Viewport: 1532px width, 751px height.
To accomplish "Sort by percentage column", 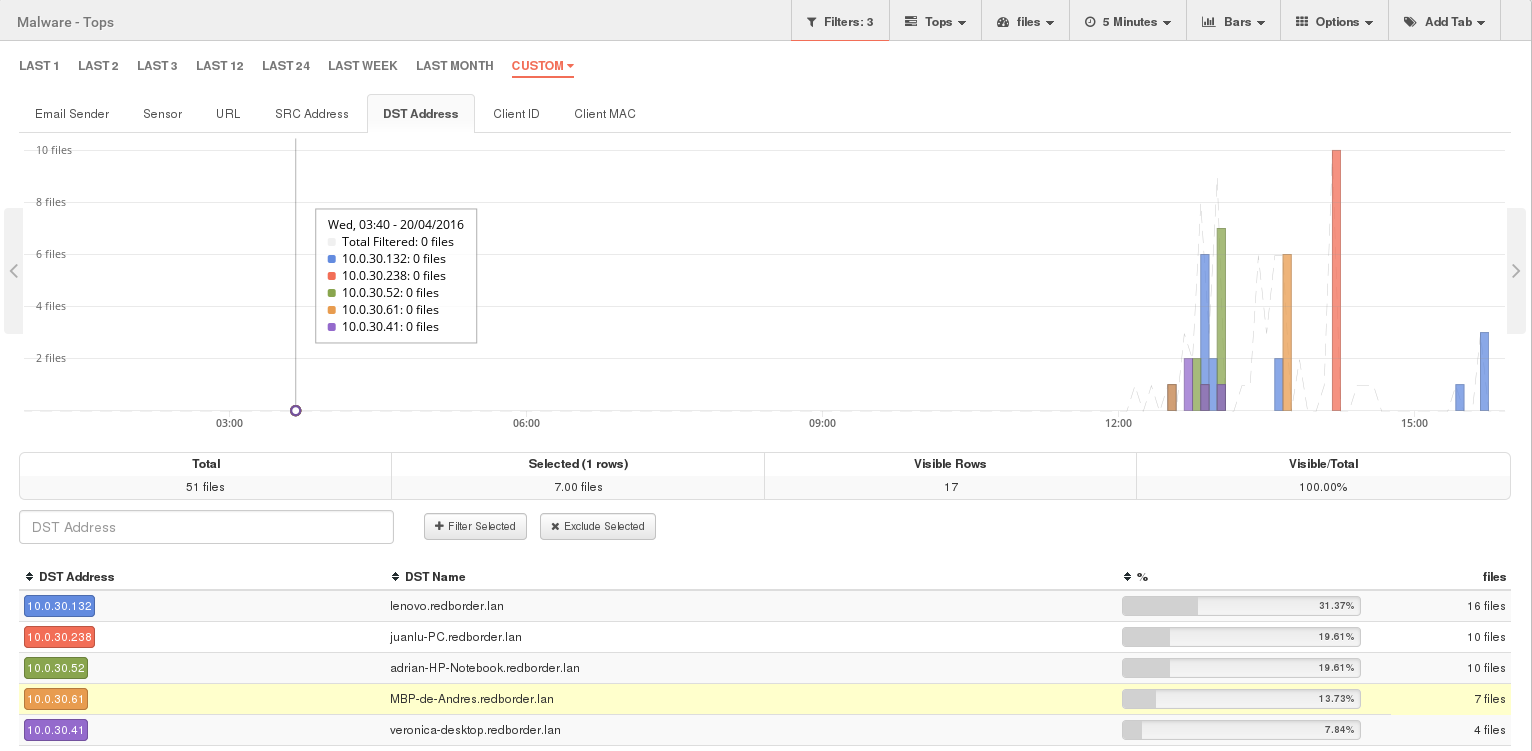I will coord(1136,577).
